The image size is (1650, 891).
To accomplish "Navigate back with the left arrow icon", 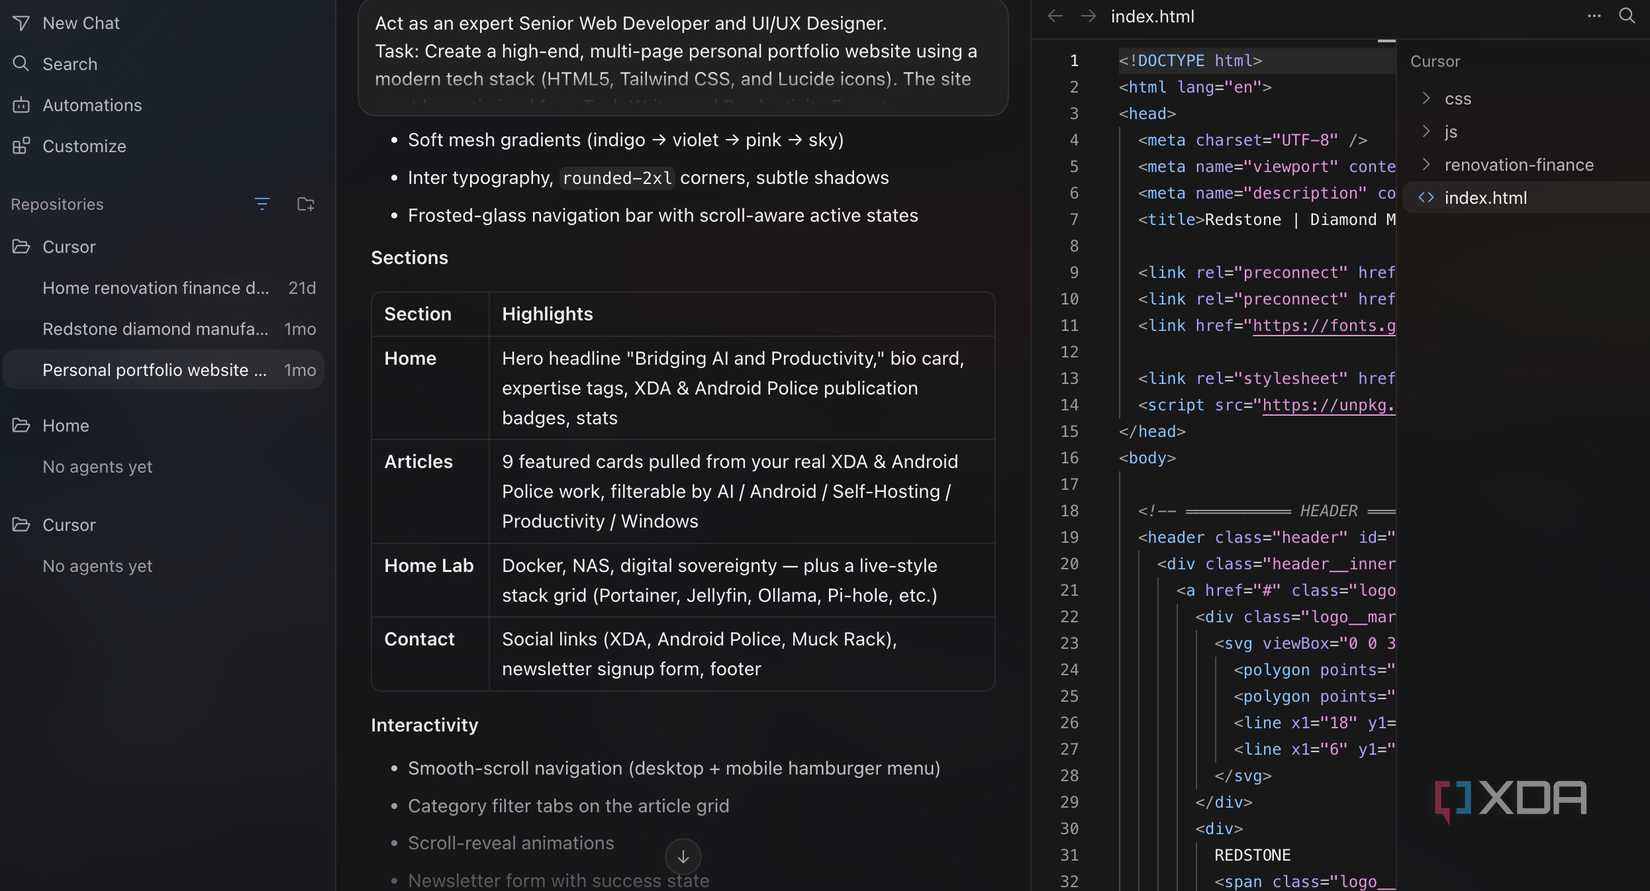I will click(x=1055, y=16).
